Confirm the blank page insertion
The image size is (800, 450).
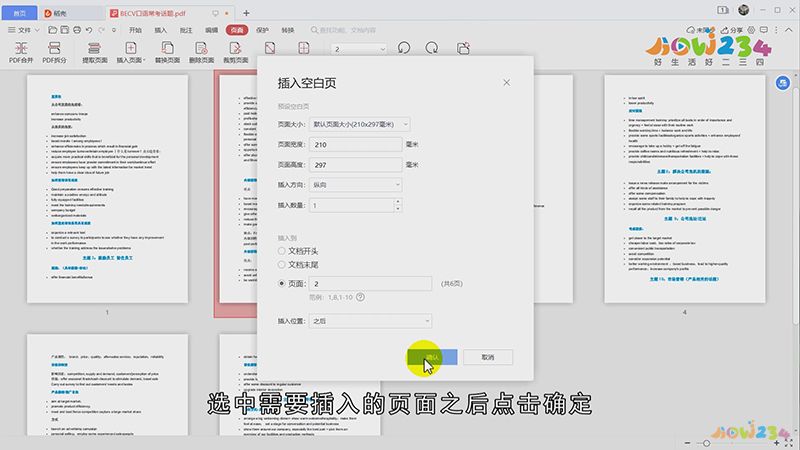click(x=432, y=357)
